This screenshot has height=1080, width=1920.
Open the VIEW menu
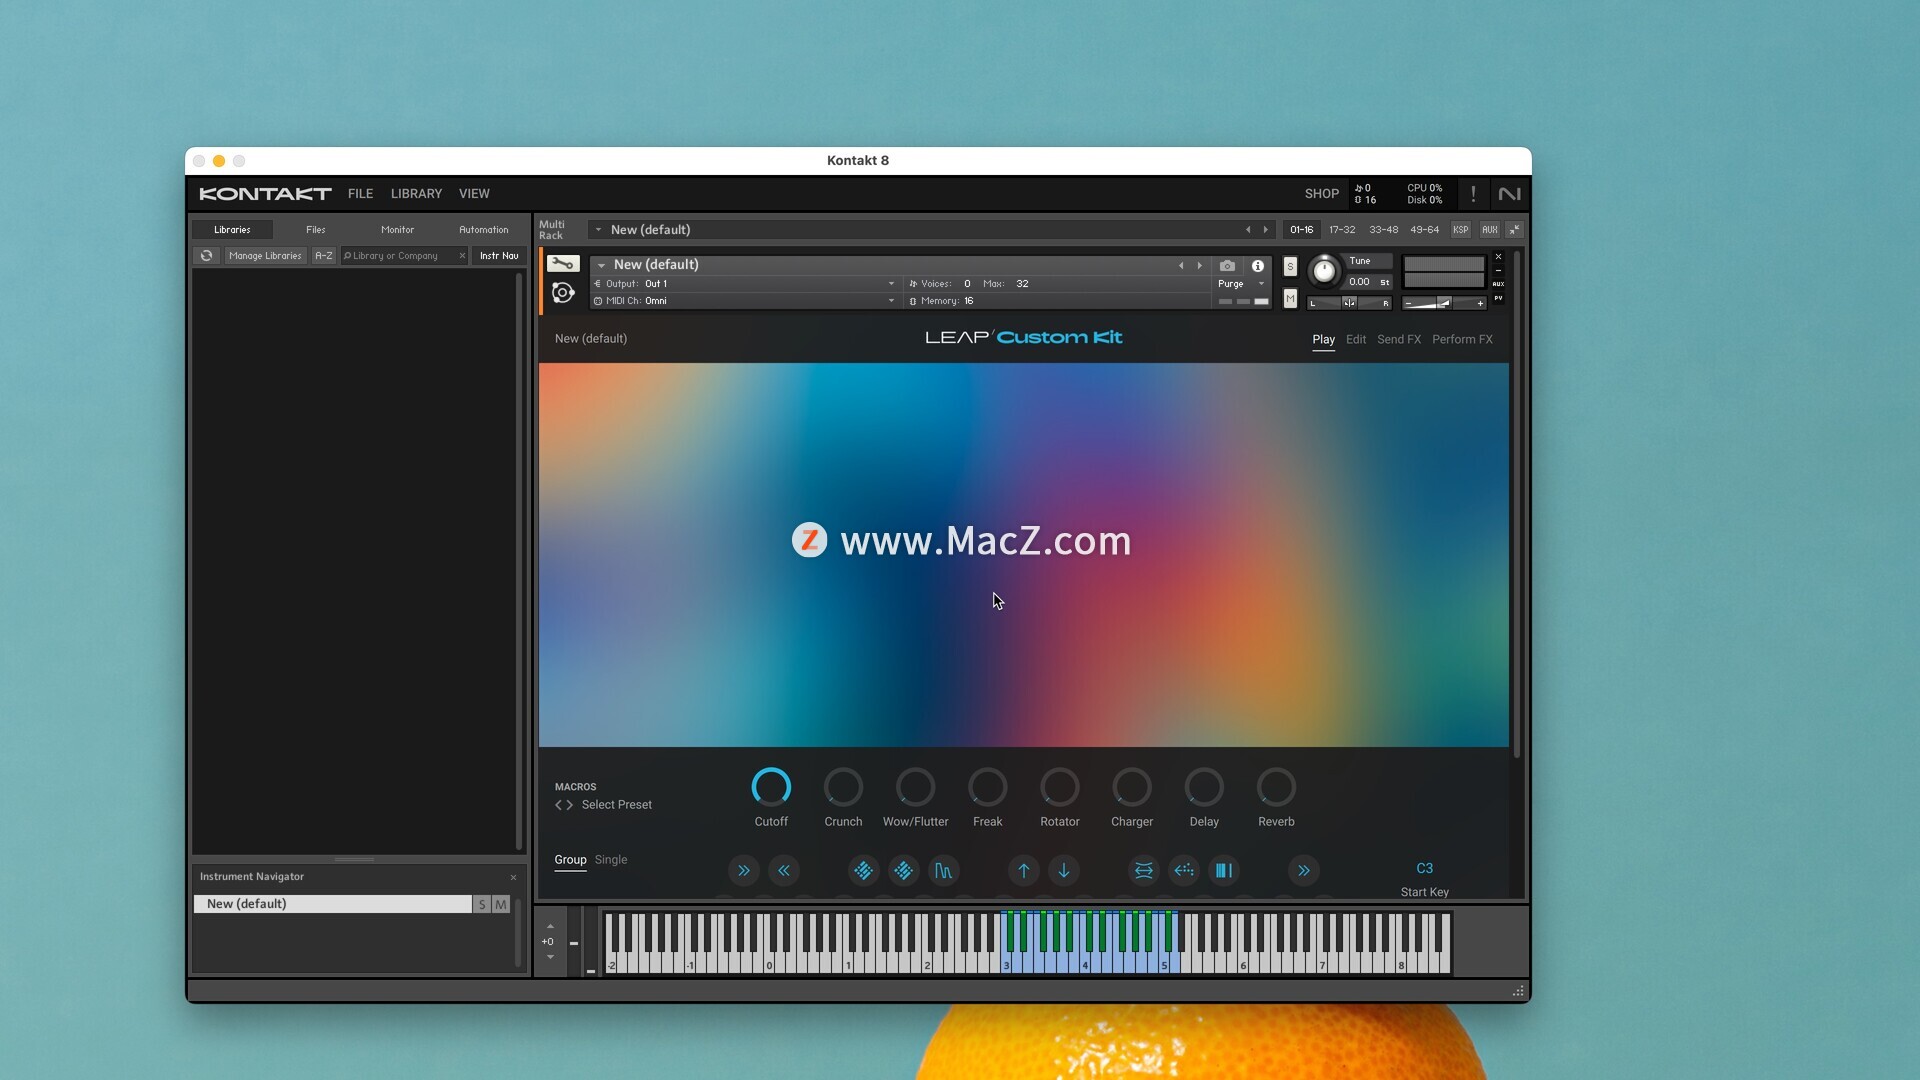pos(474,194)
